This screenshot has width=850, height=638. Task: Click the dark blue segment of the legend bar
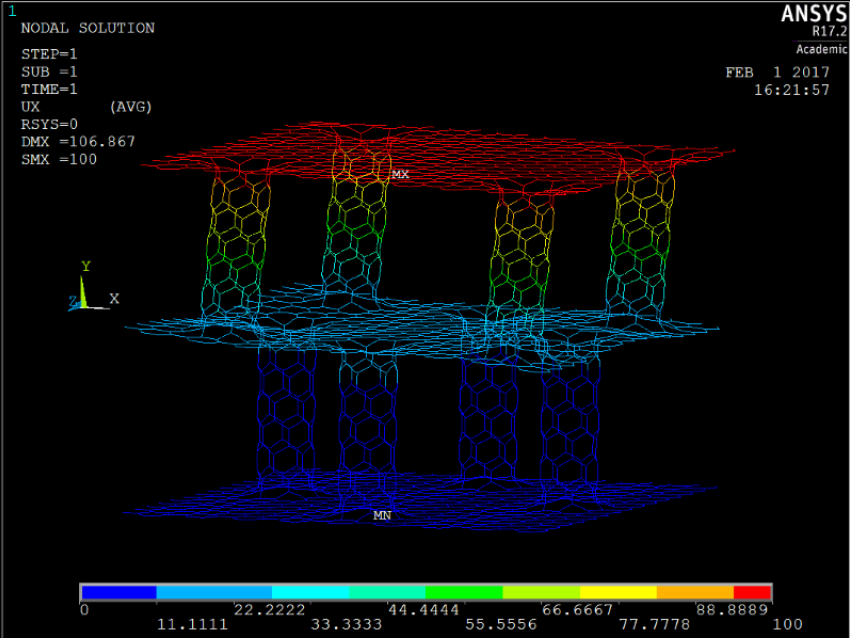(118, 592)
